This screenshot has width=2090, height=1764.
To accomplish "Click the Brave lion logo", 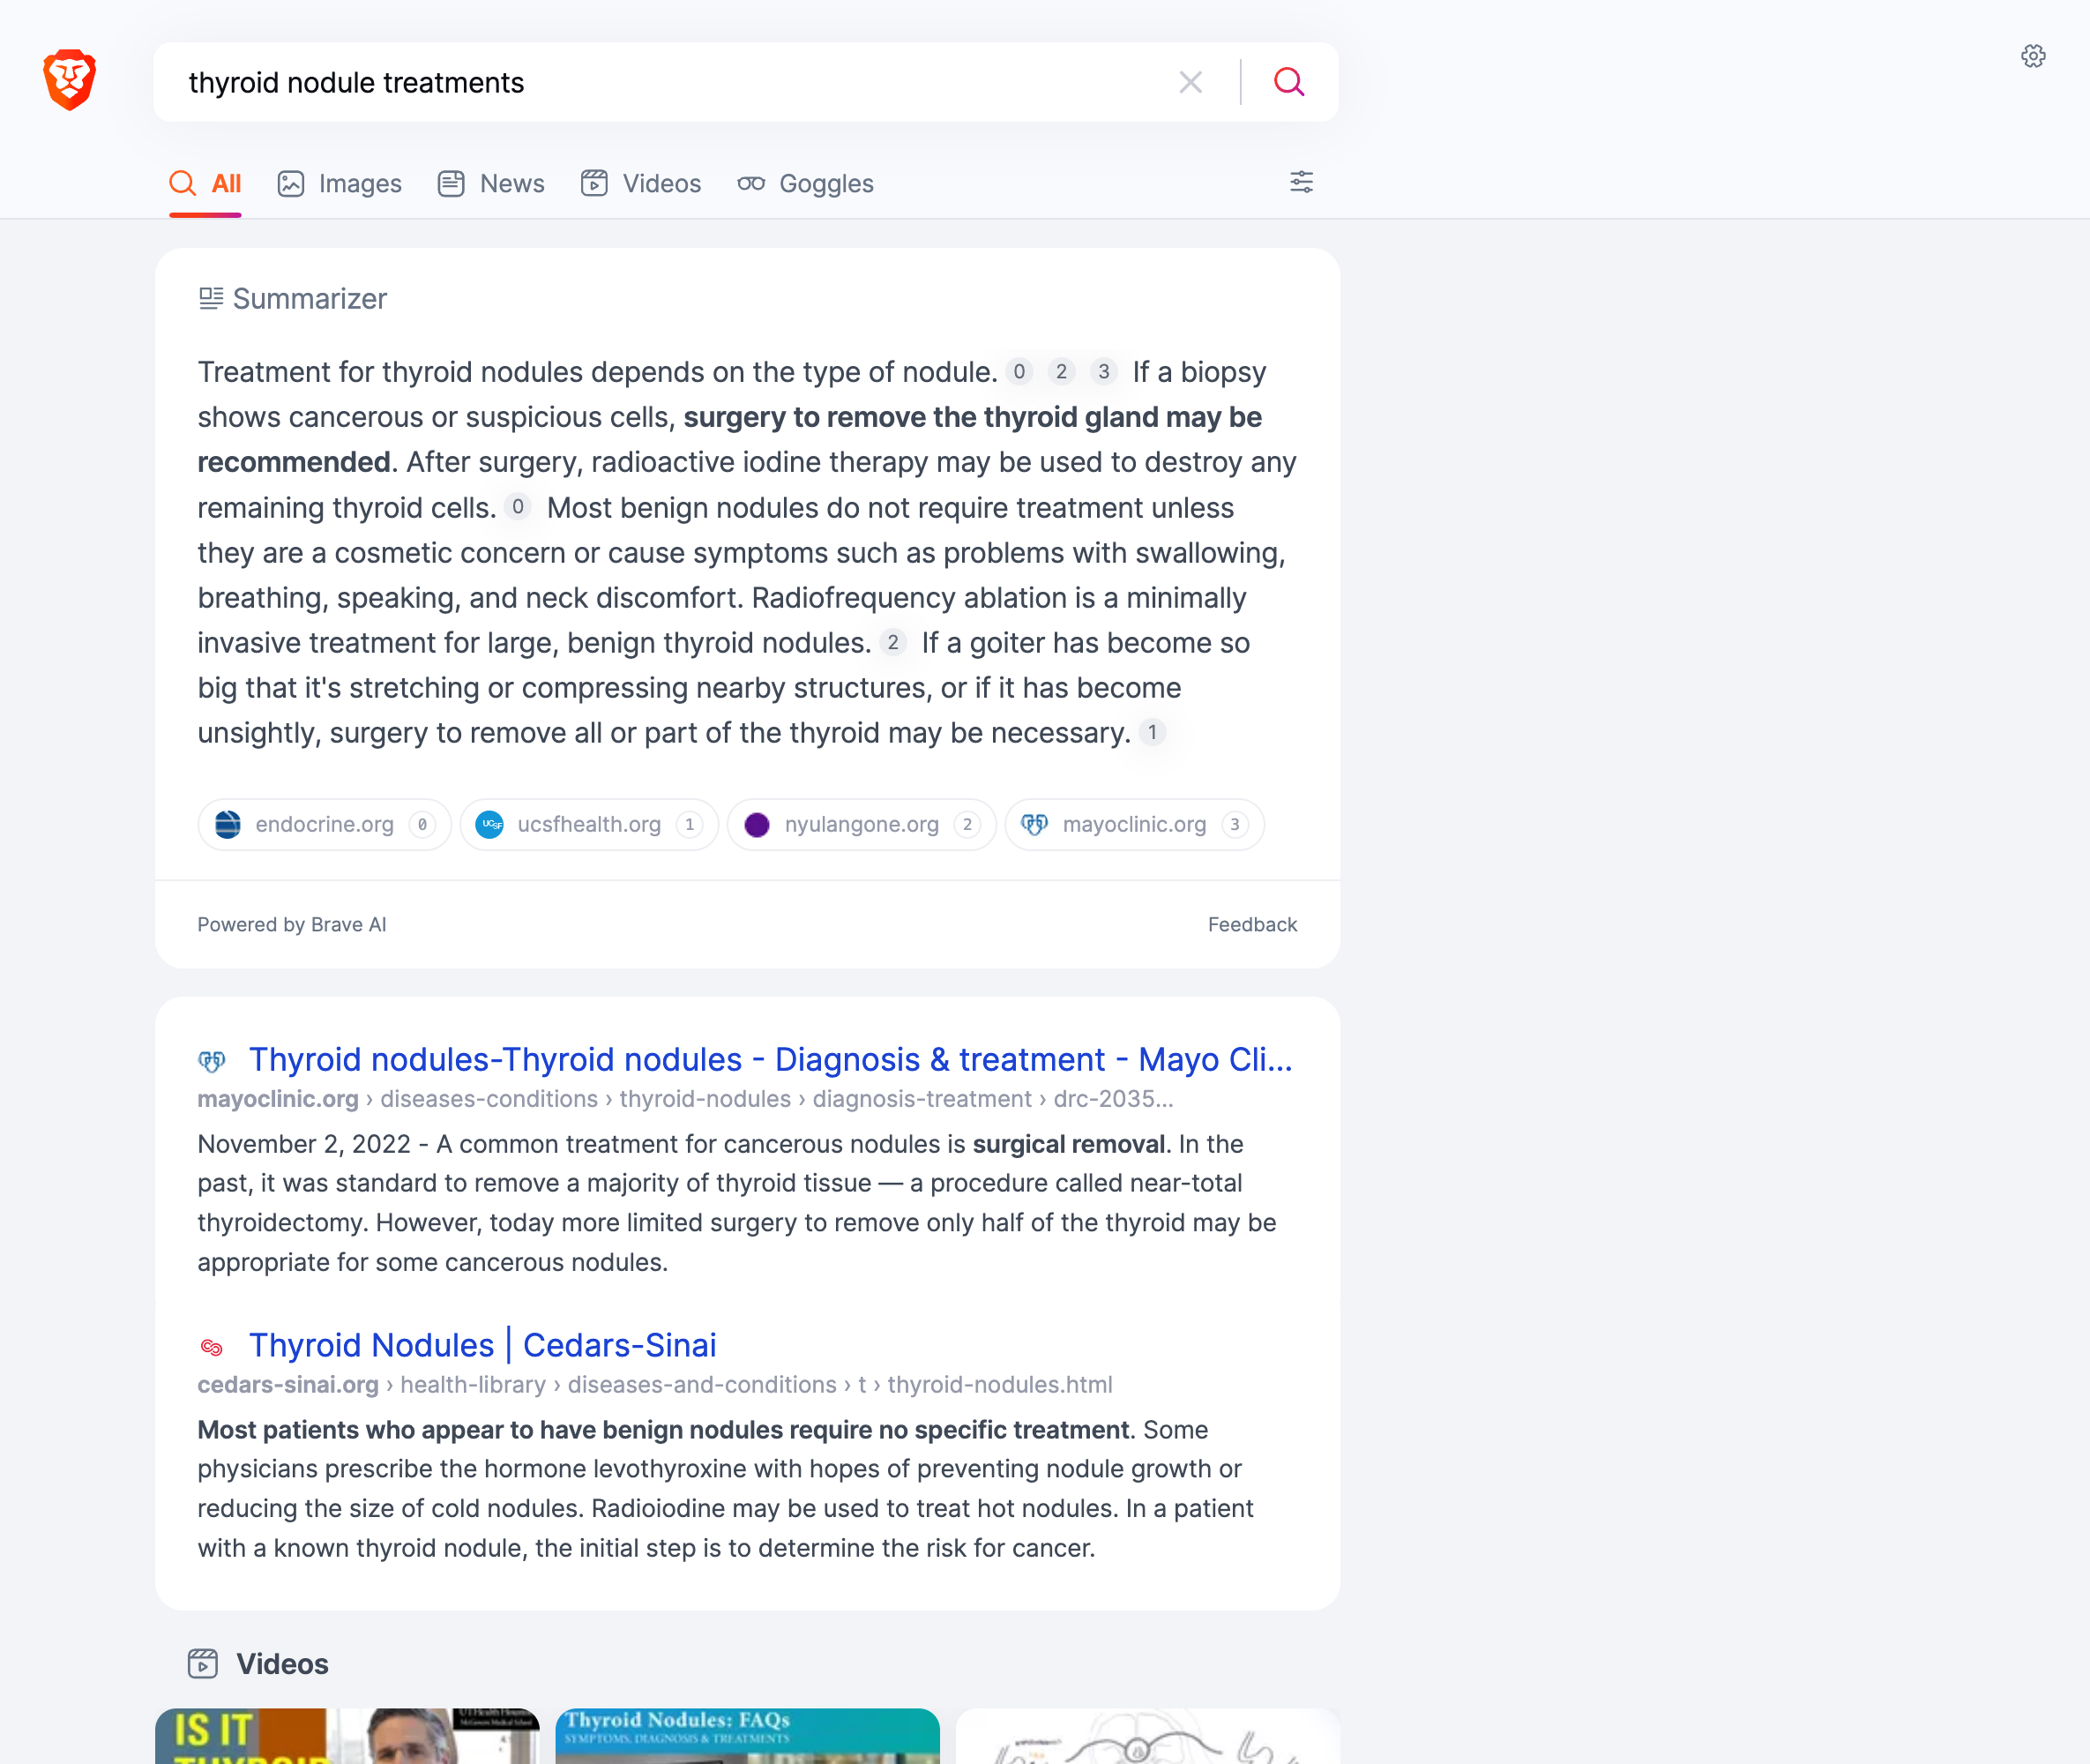I will 69,80.
